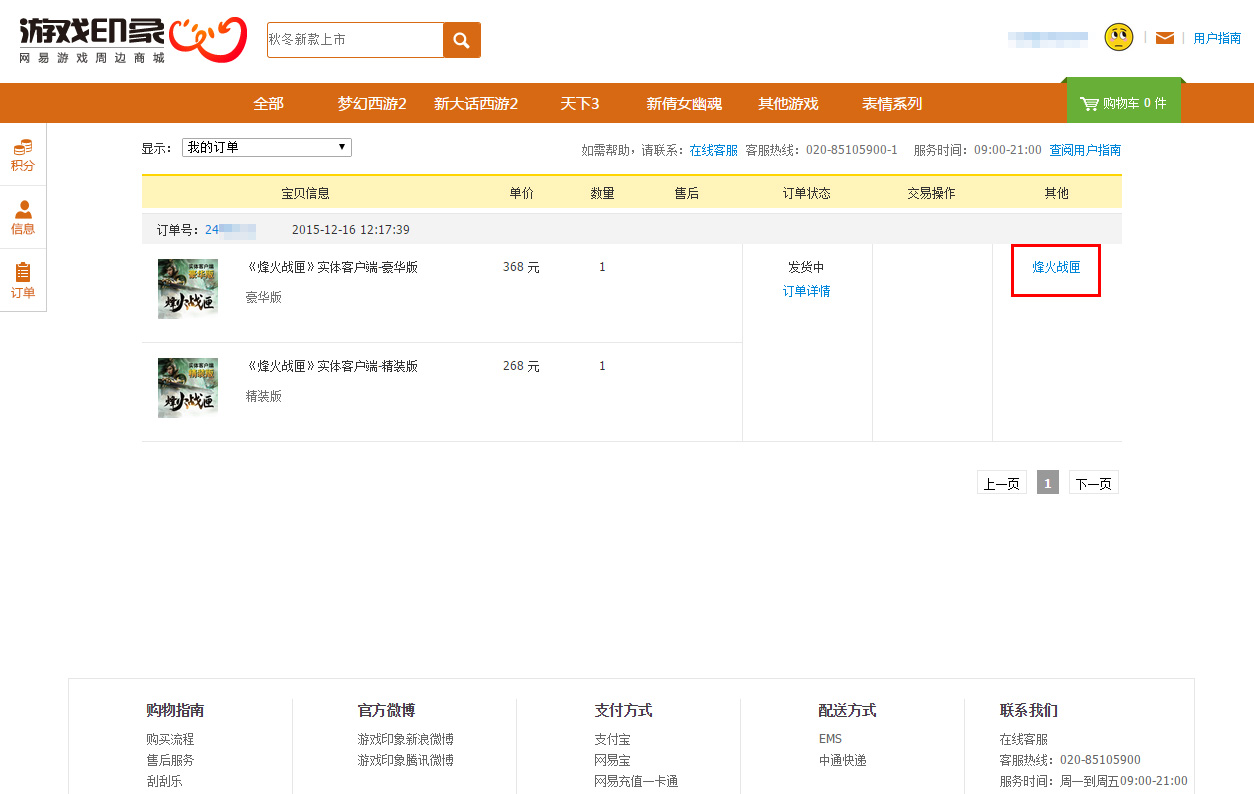Click the 游戏印象 site logo
1254x794 pixels.
(x=132, y=40)
